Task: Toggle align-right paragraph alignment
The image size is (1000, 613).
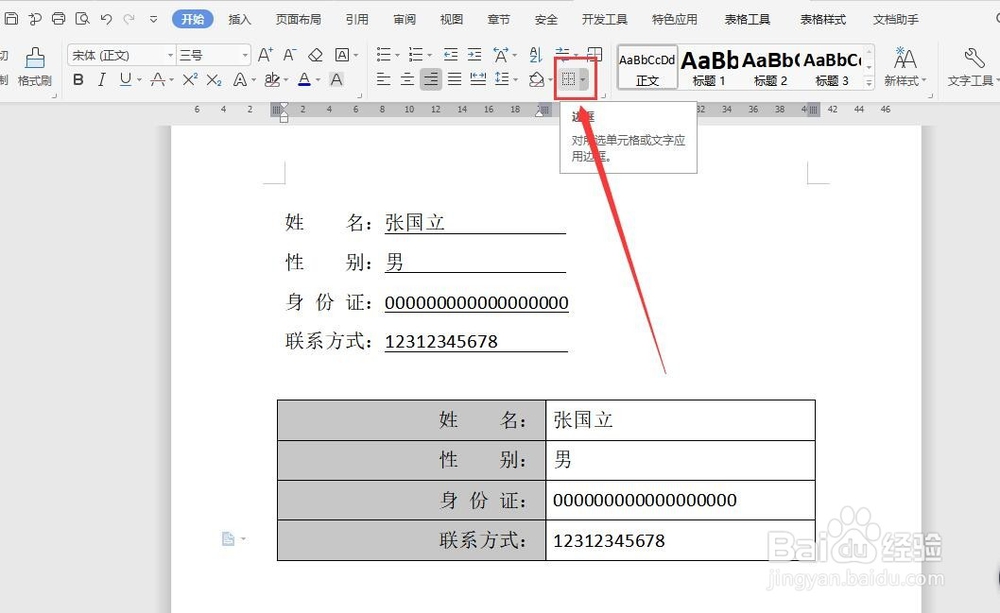Action: [x=431, y=79]
